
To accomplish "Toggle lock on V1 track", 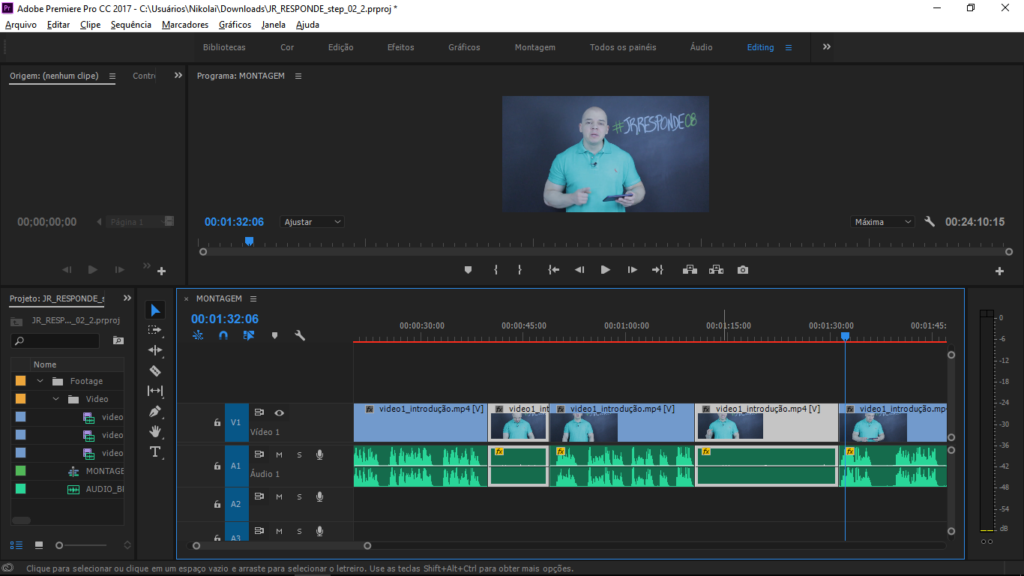I will point(217,423).
